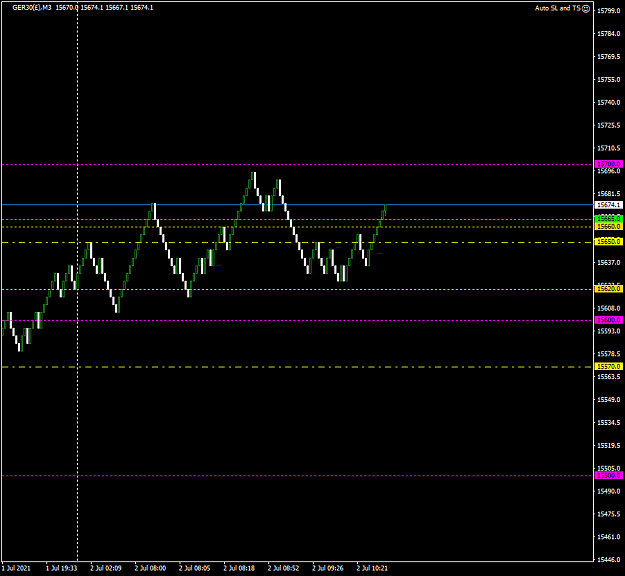Select the yellow 15570.0 price label
The width and height of the screenshot is (625, 576).
[609, 366]
